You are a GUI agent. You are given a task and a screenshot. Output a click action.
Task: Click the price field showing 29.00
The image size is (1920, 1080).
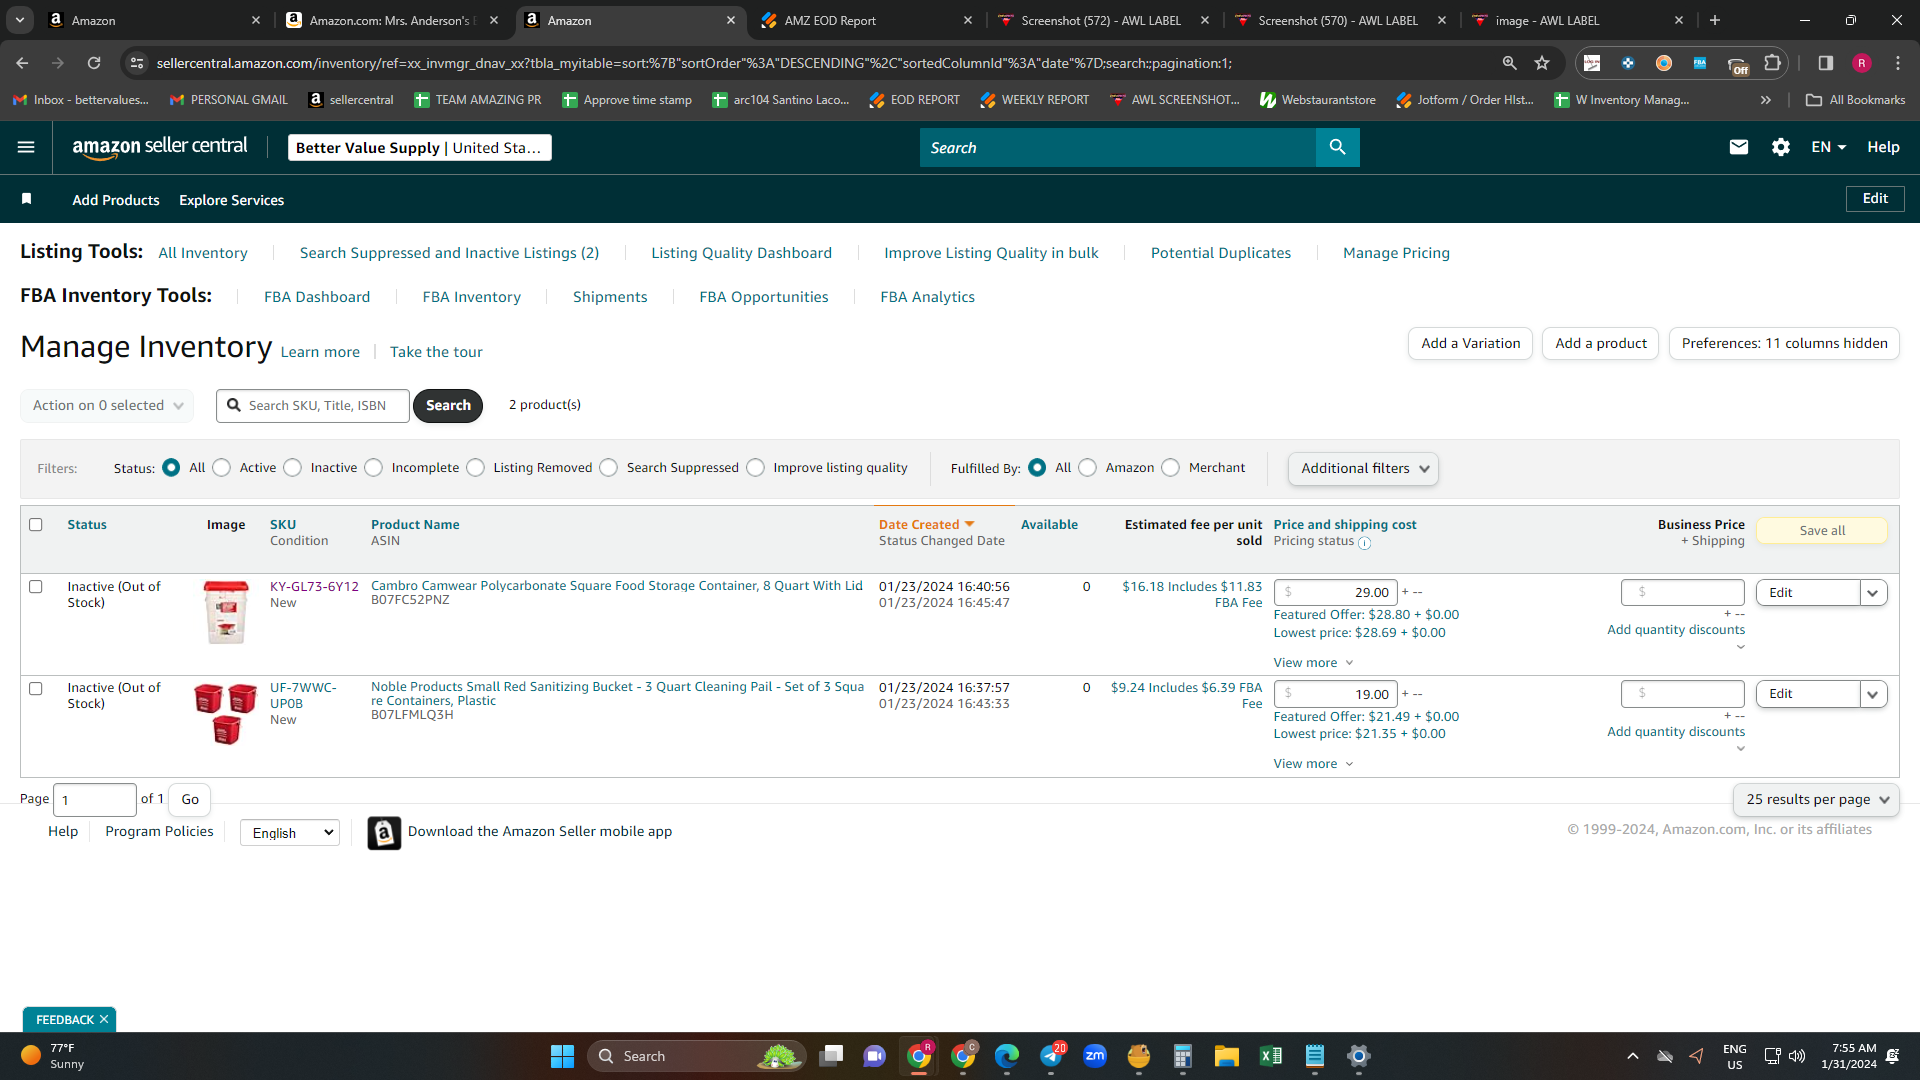point(1336,593)
